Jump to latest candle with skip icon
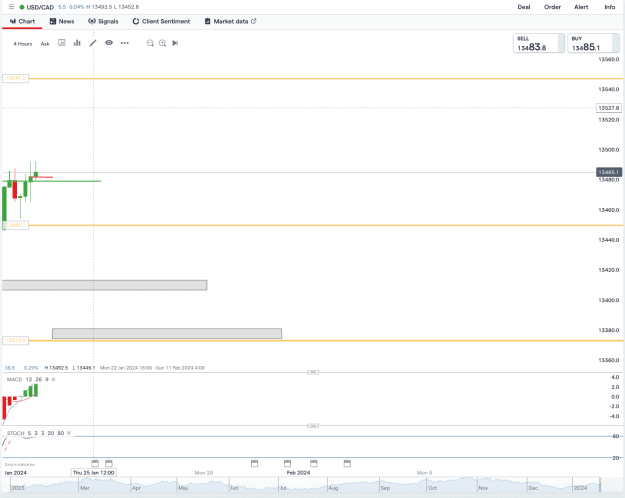 tap(175, 43)
